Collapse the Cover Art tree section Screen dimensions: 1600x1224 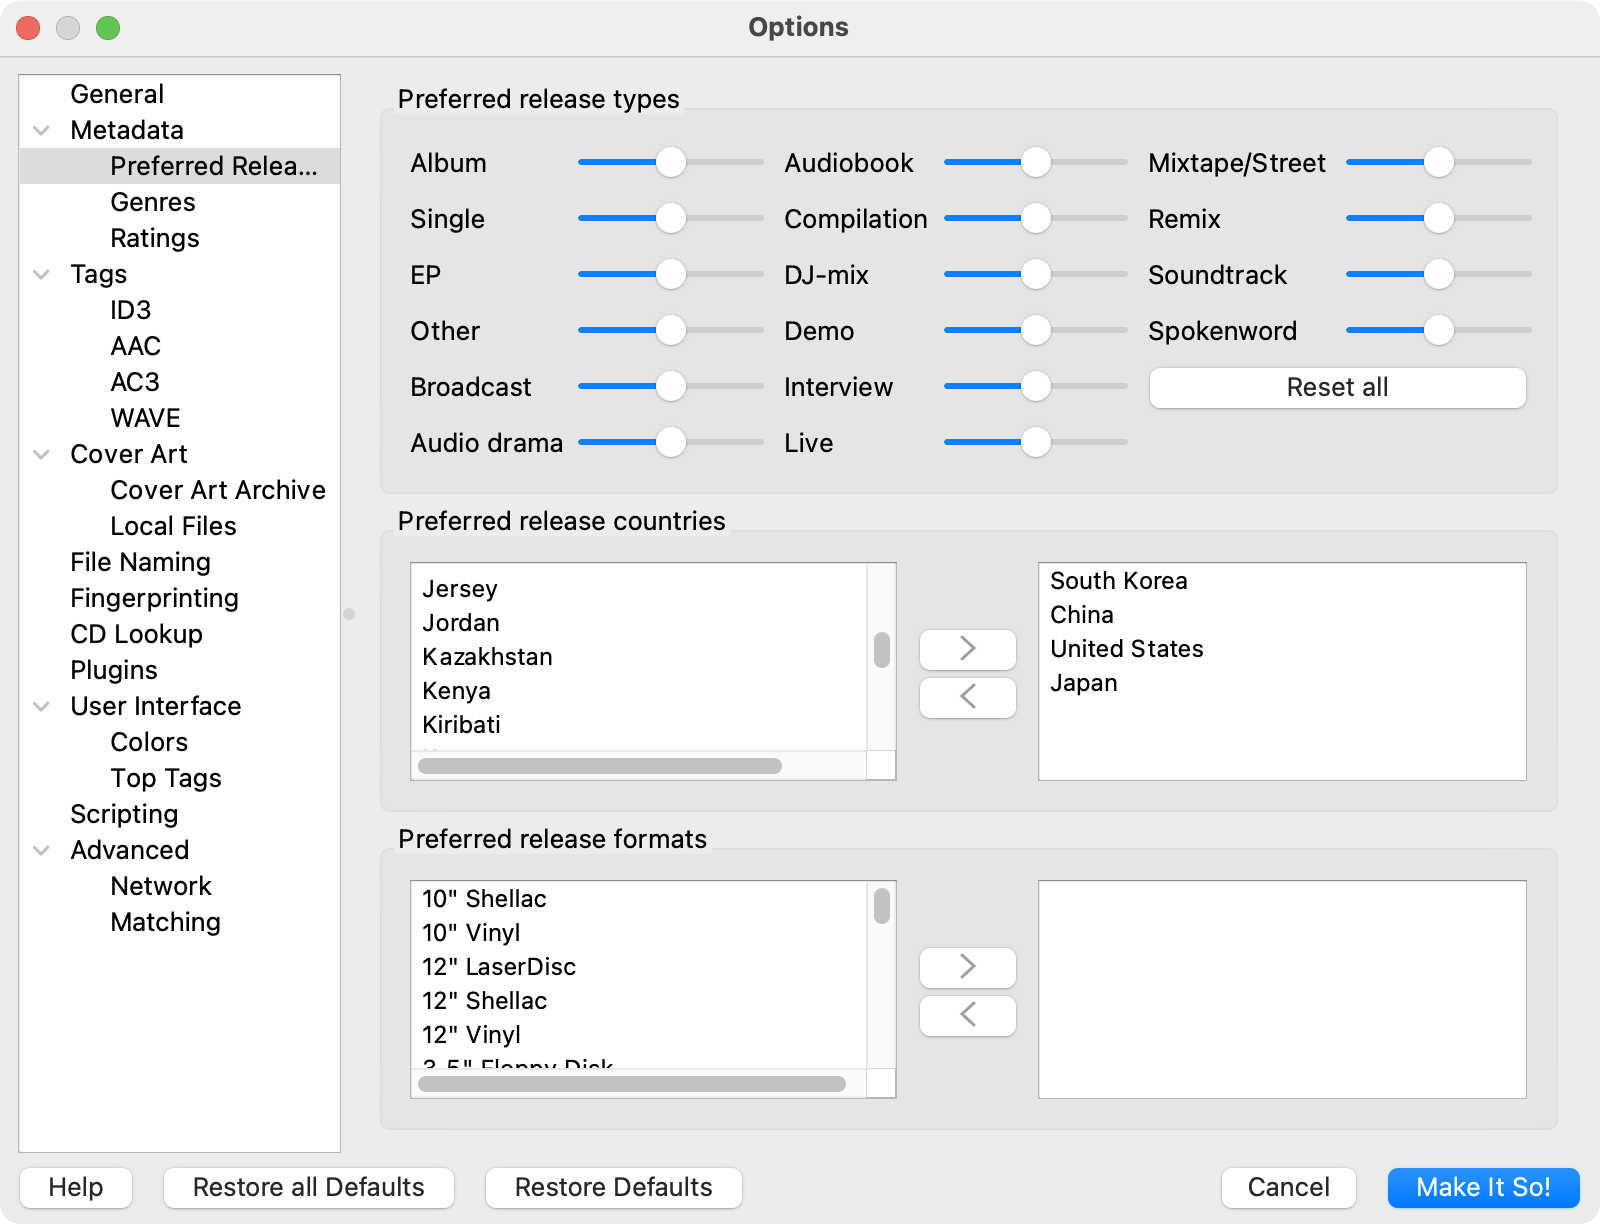(42, 454)
